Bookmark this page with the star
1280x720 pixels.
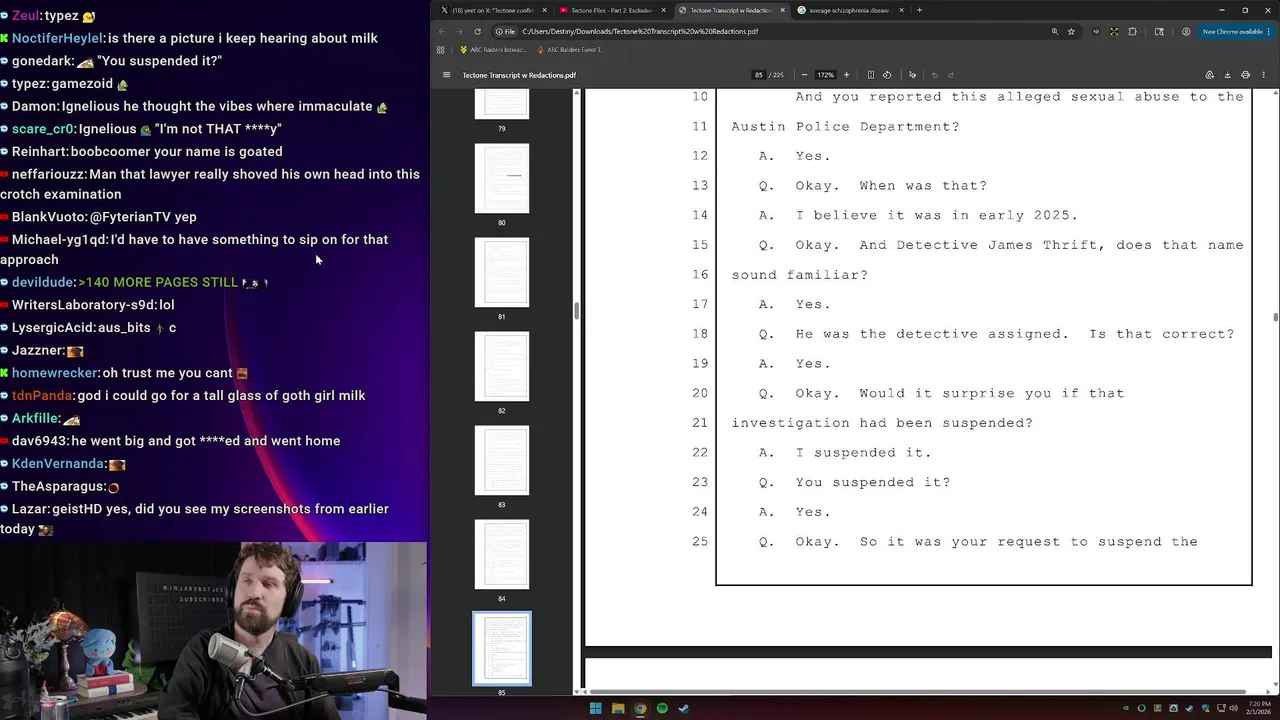[x=1071, y=32]
